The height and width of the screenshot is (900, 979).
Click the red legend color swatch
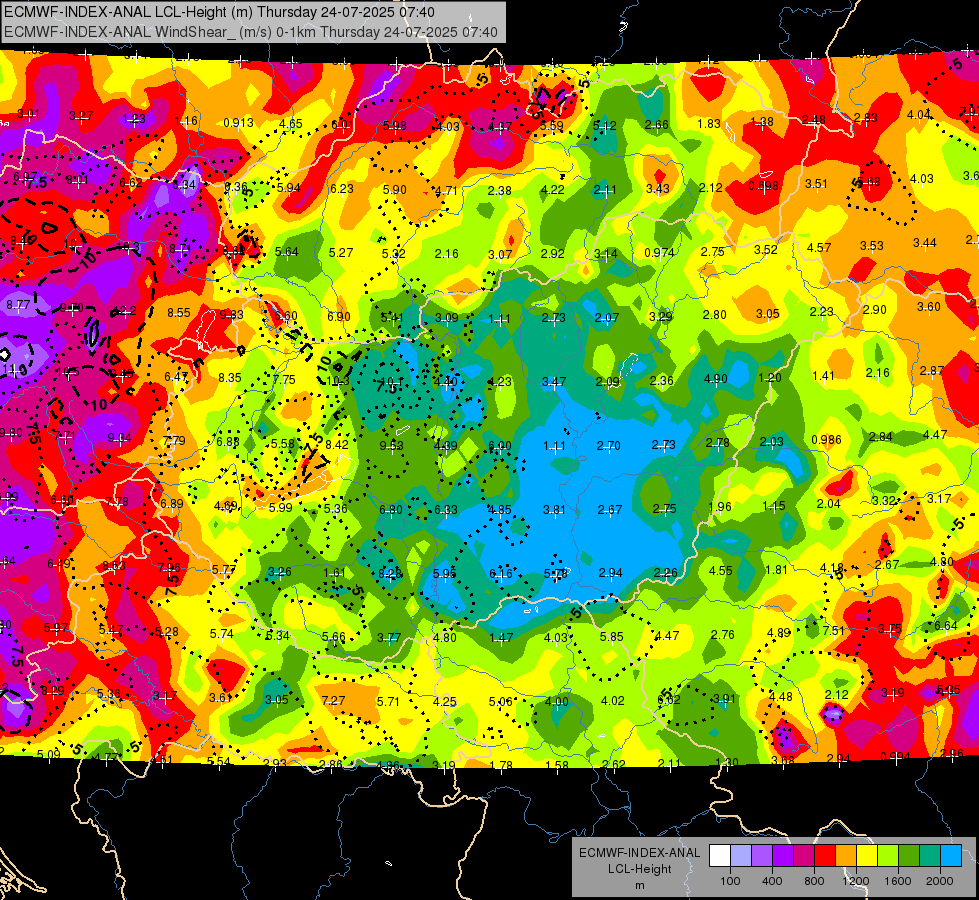(x=825, y=856)
